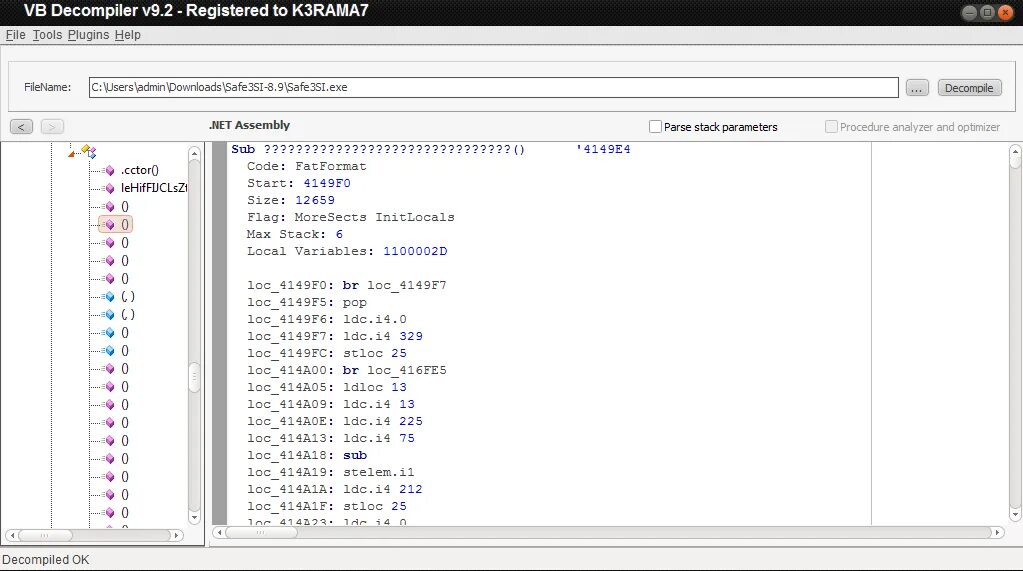Click line loc_4149F0 br loc_4149F7
This screenshot has width=1023, height=571.
tap(346, 285)
